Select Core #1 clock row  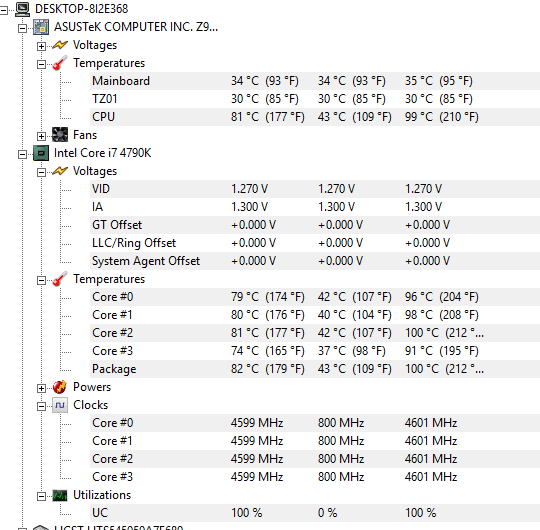[x=315, y=441]
